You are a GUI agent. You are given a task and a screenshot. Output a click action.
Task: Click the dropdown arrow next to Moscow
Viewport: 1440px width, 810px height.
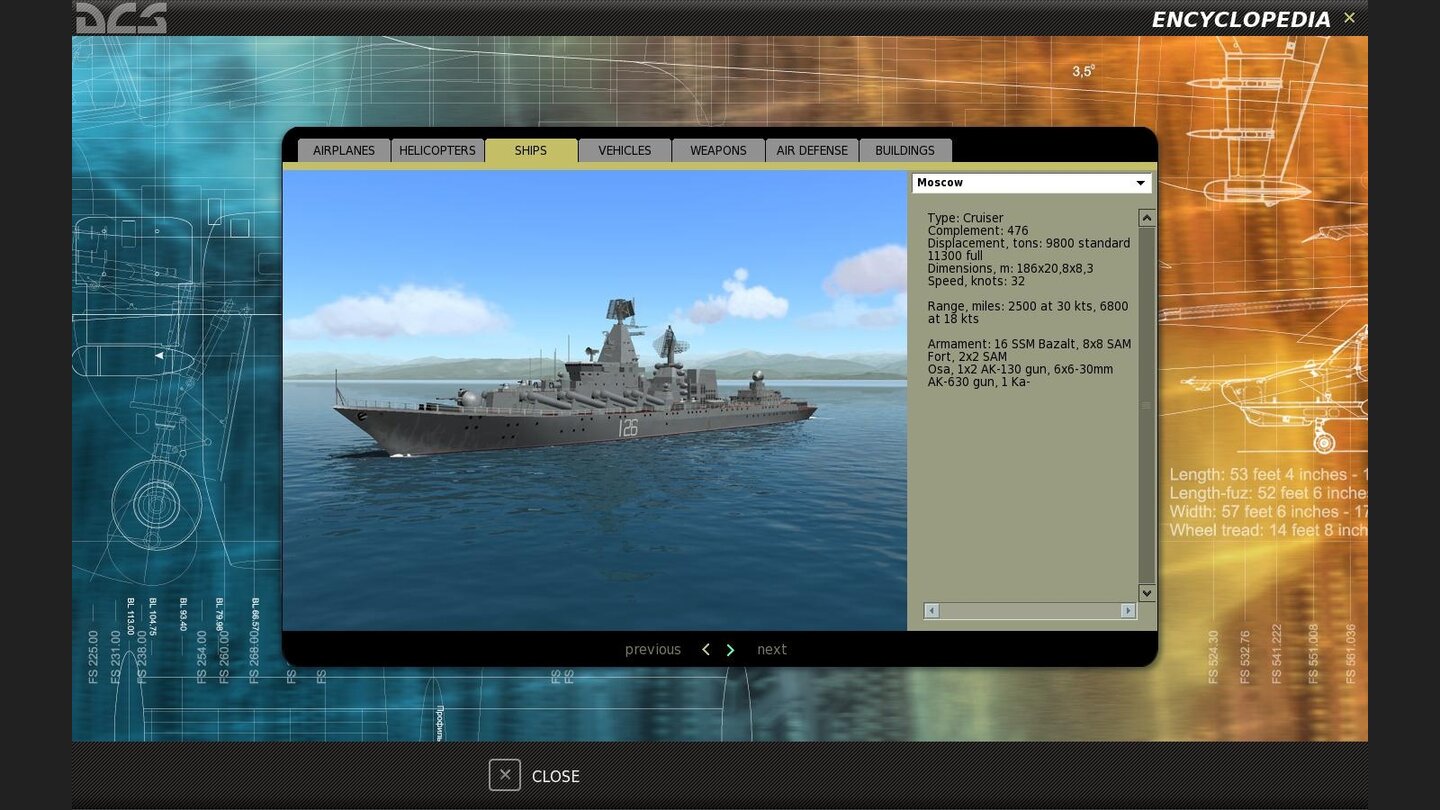(1140, 183)
